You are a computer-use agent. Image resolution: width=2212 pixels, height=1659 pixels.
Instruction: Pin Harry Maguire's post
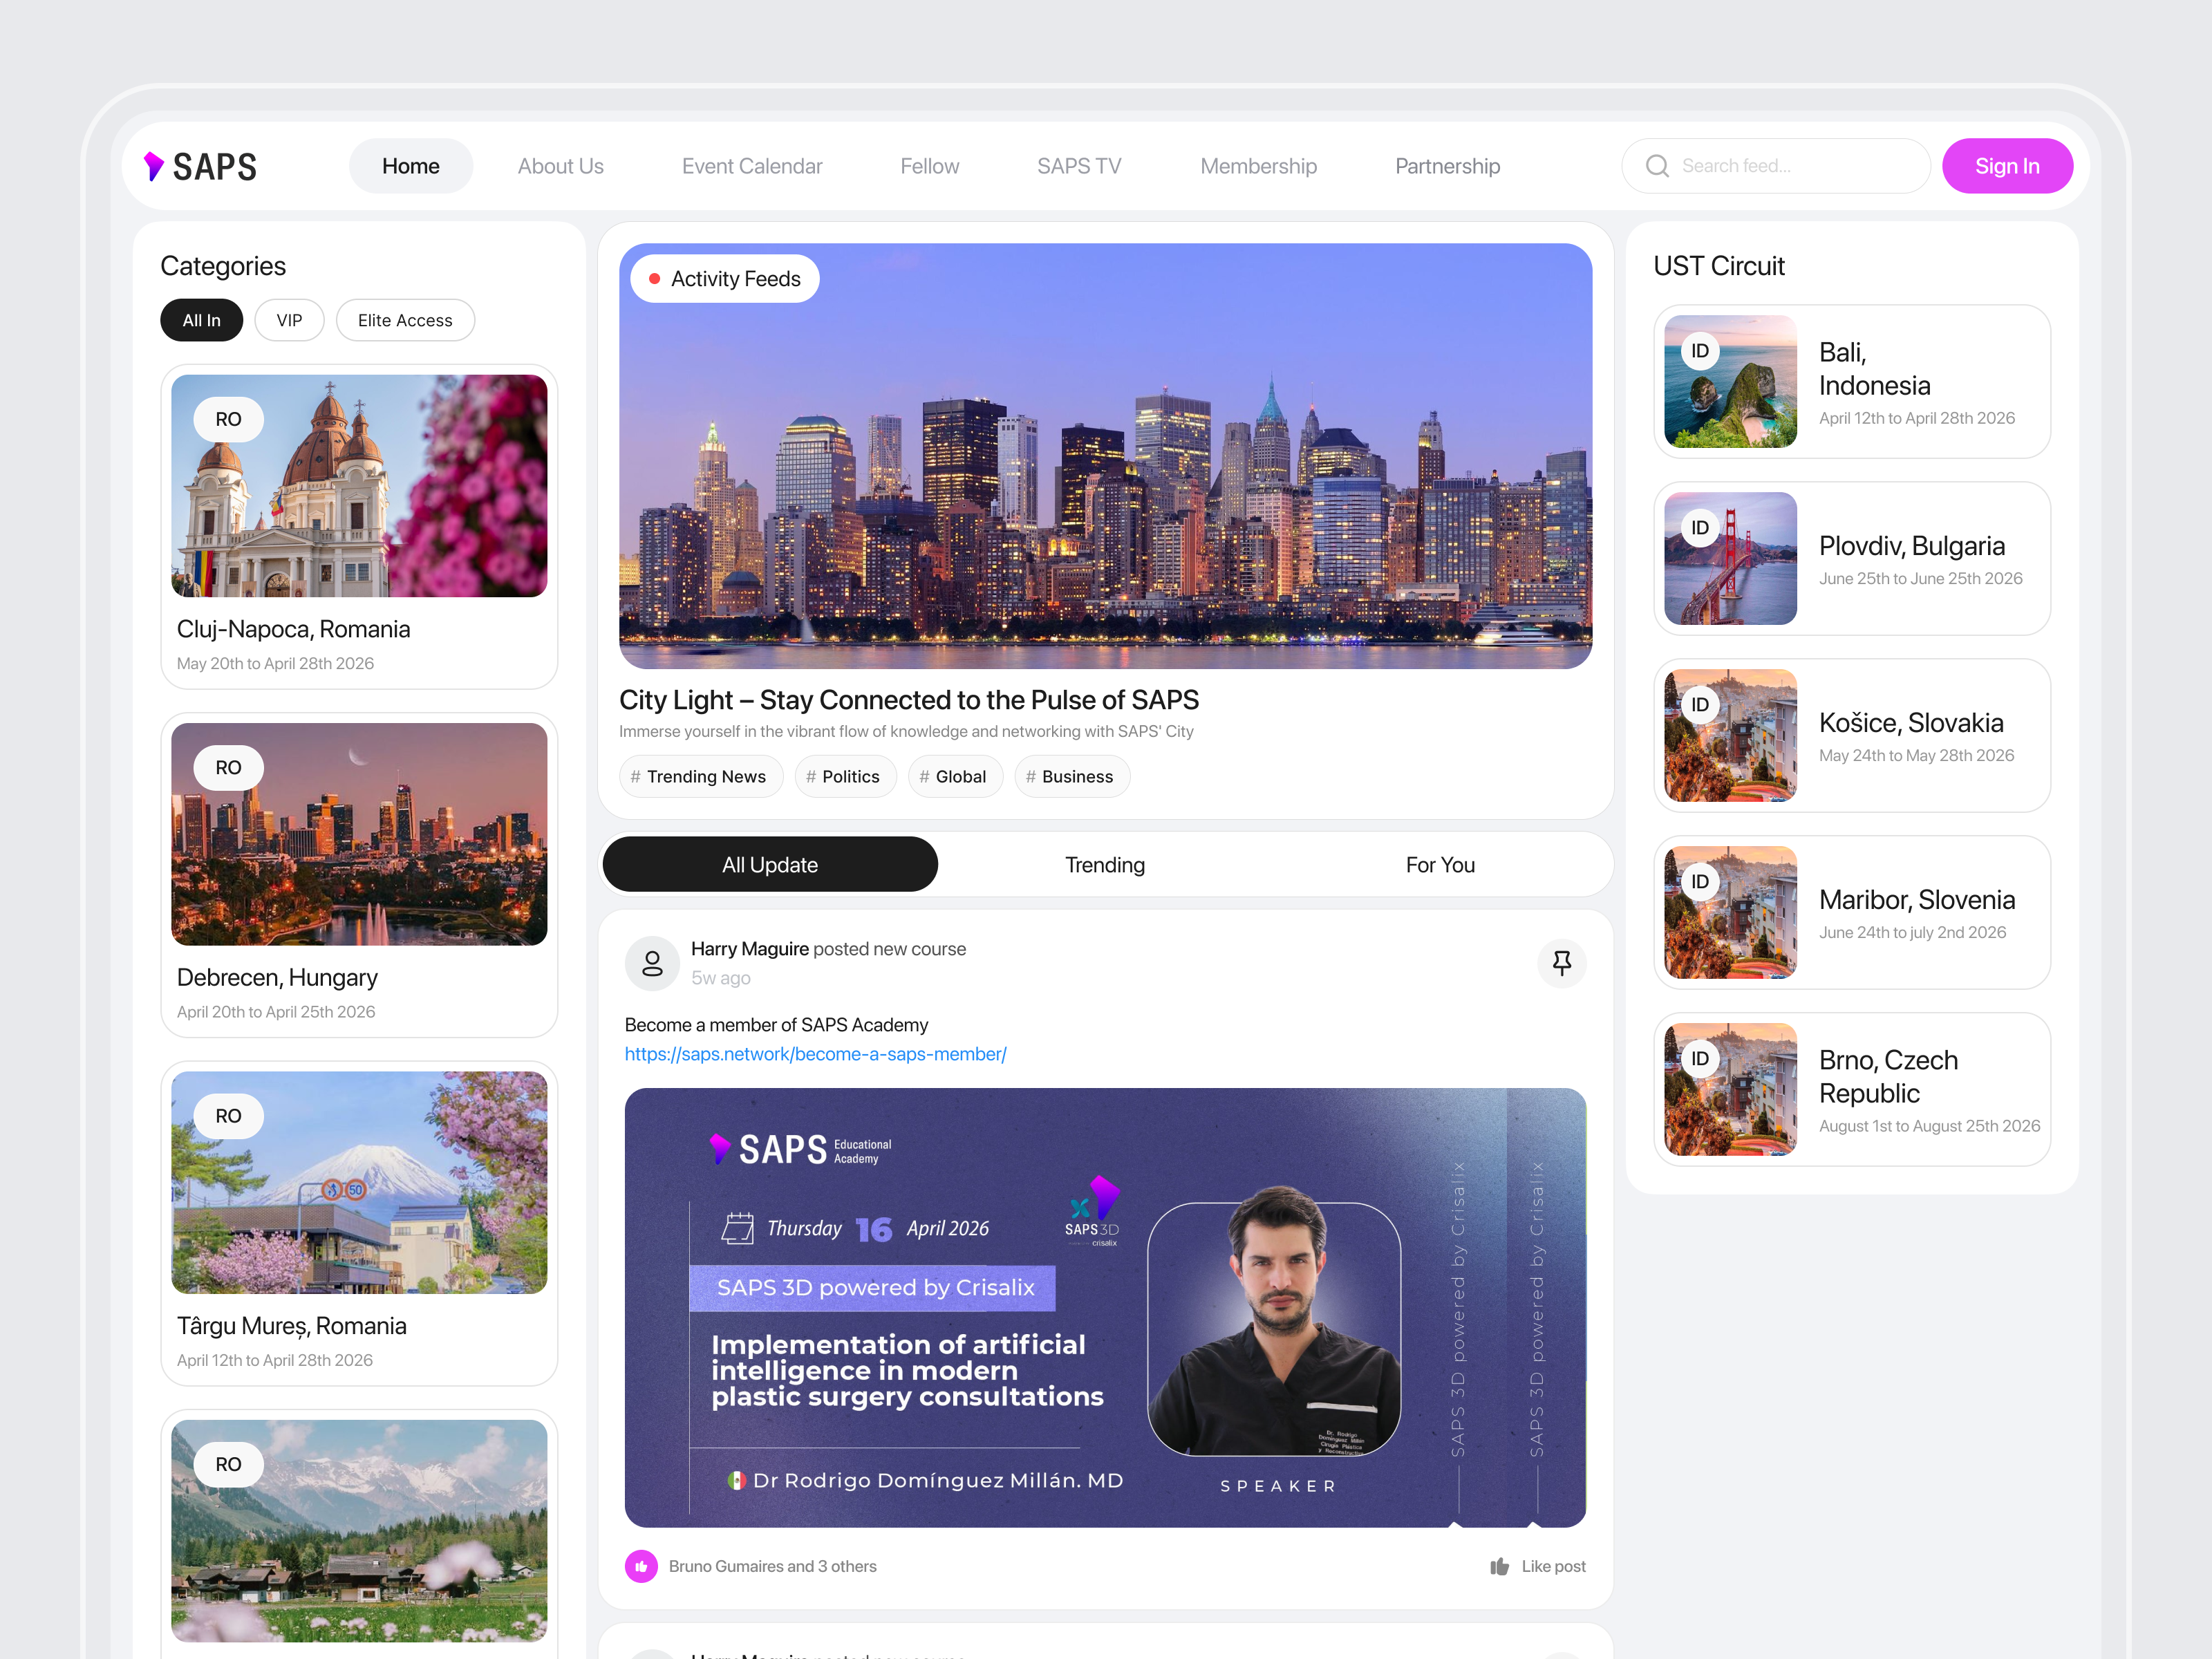(x=1561, y=963)
